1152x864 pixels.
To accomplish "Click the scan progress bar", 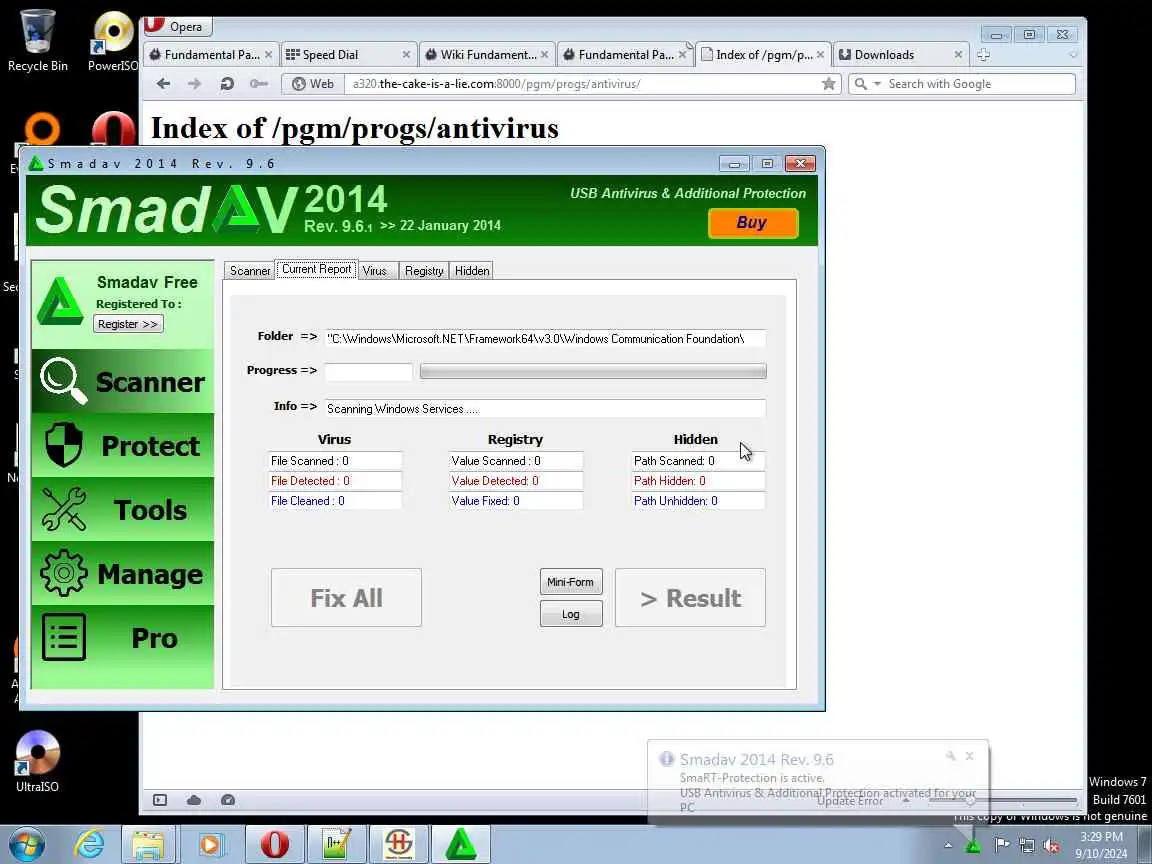I will tap(593, 371).
